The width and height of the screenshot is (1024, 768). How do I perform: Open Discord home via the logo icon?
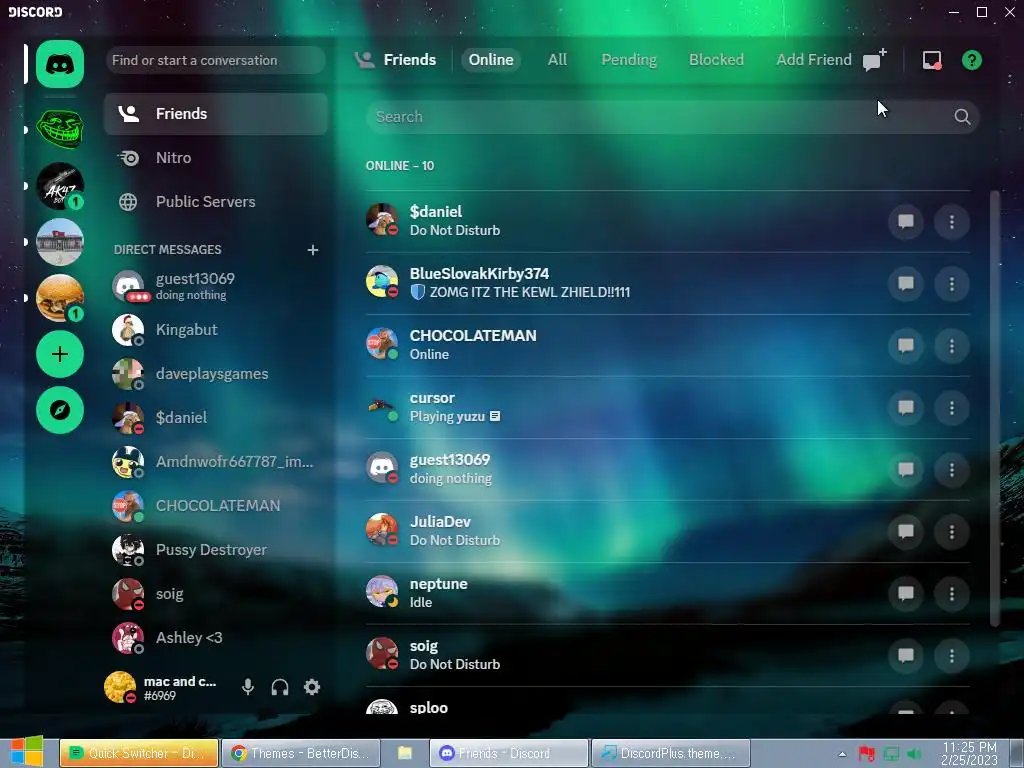click(59, 64)
